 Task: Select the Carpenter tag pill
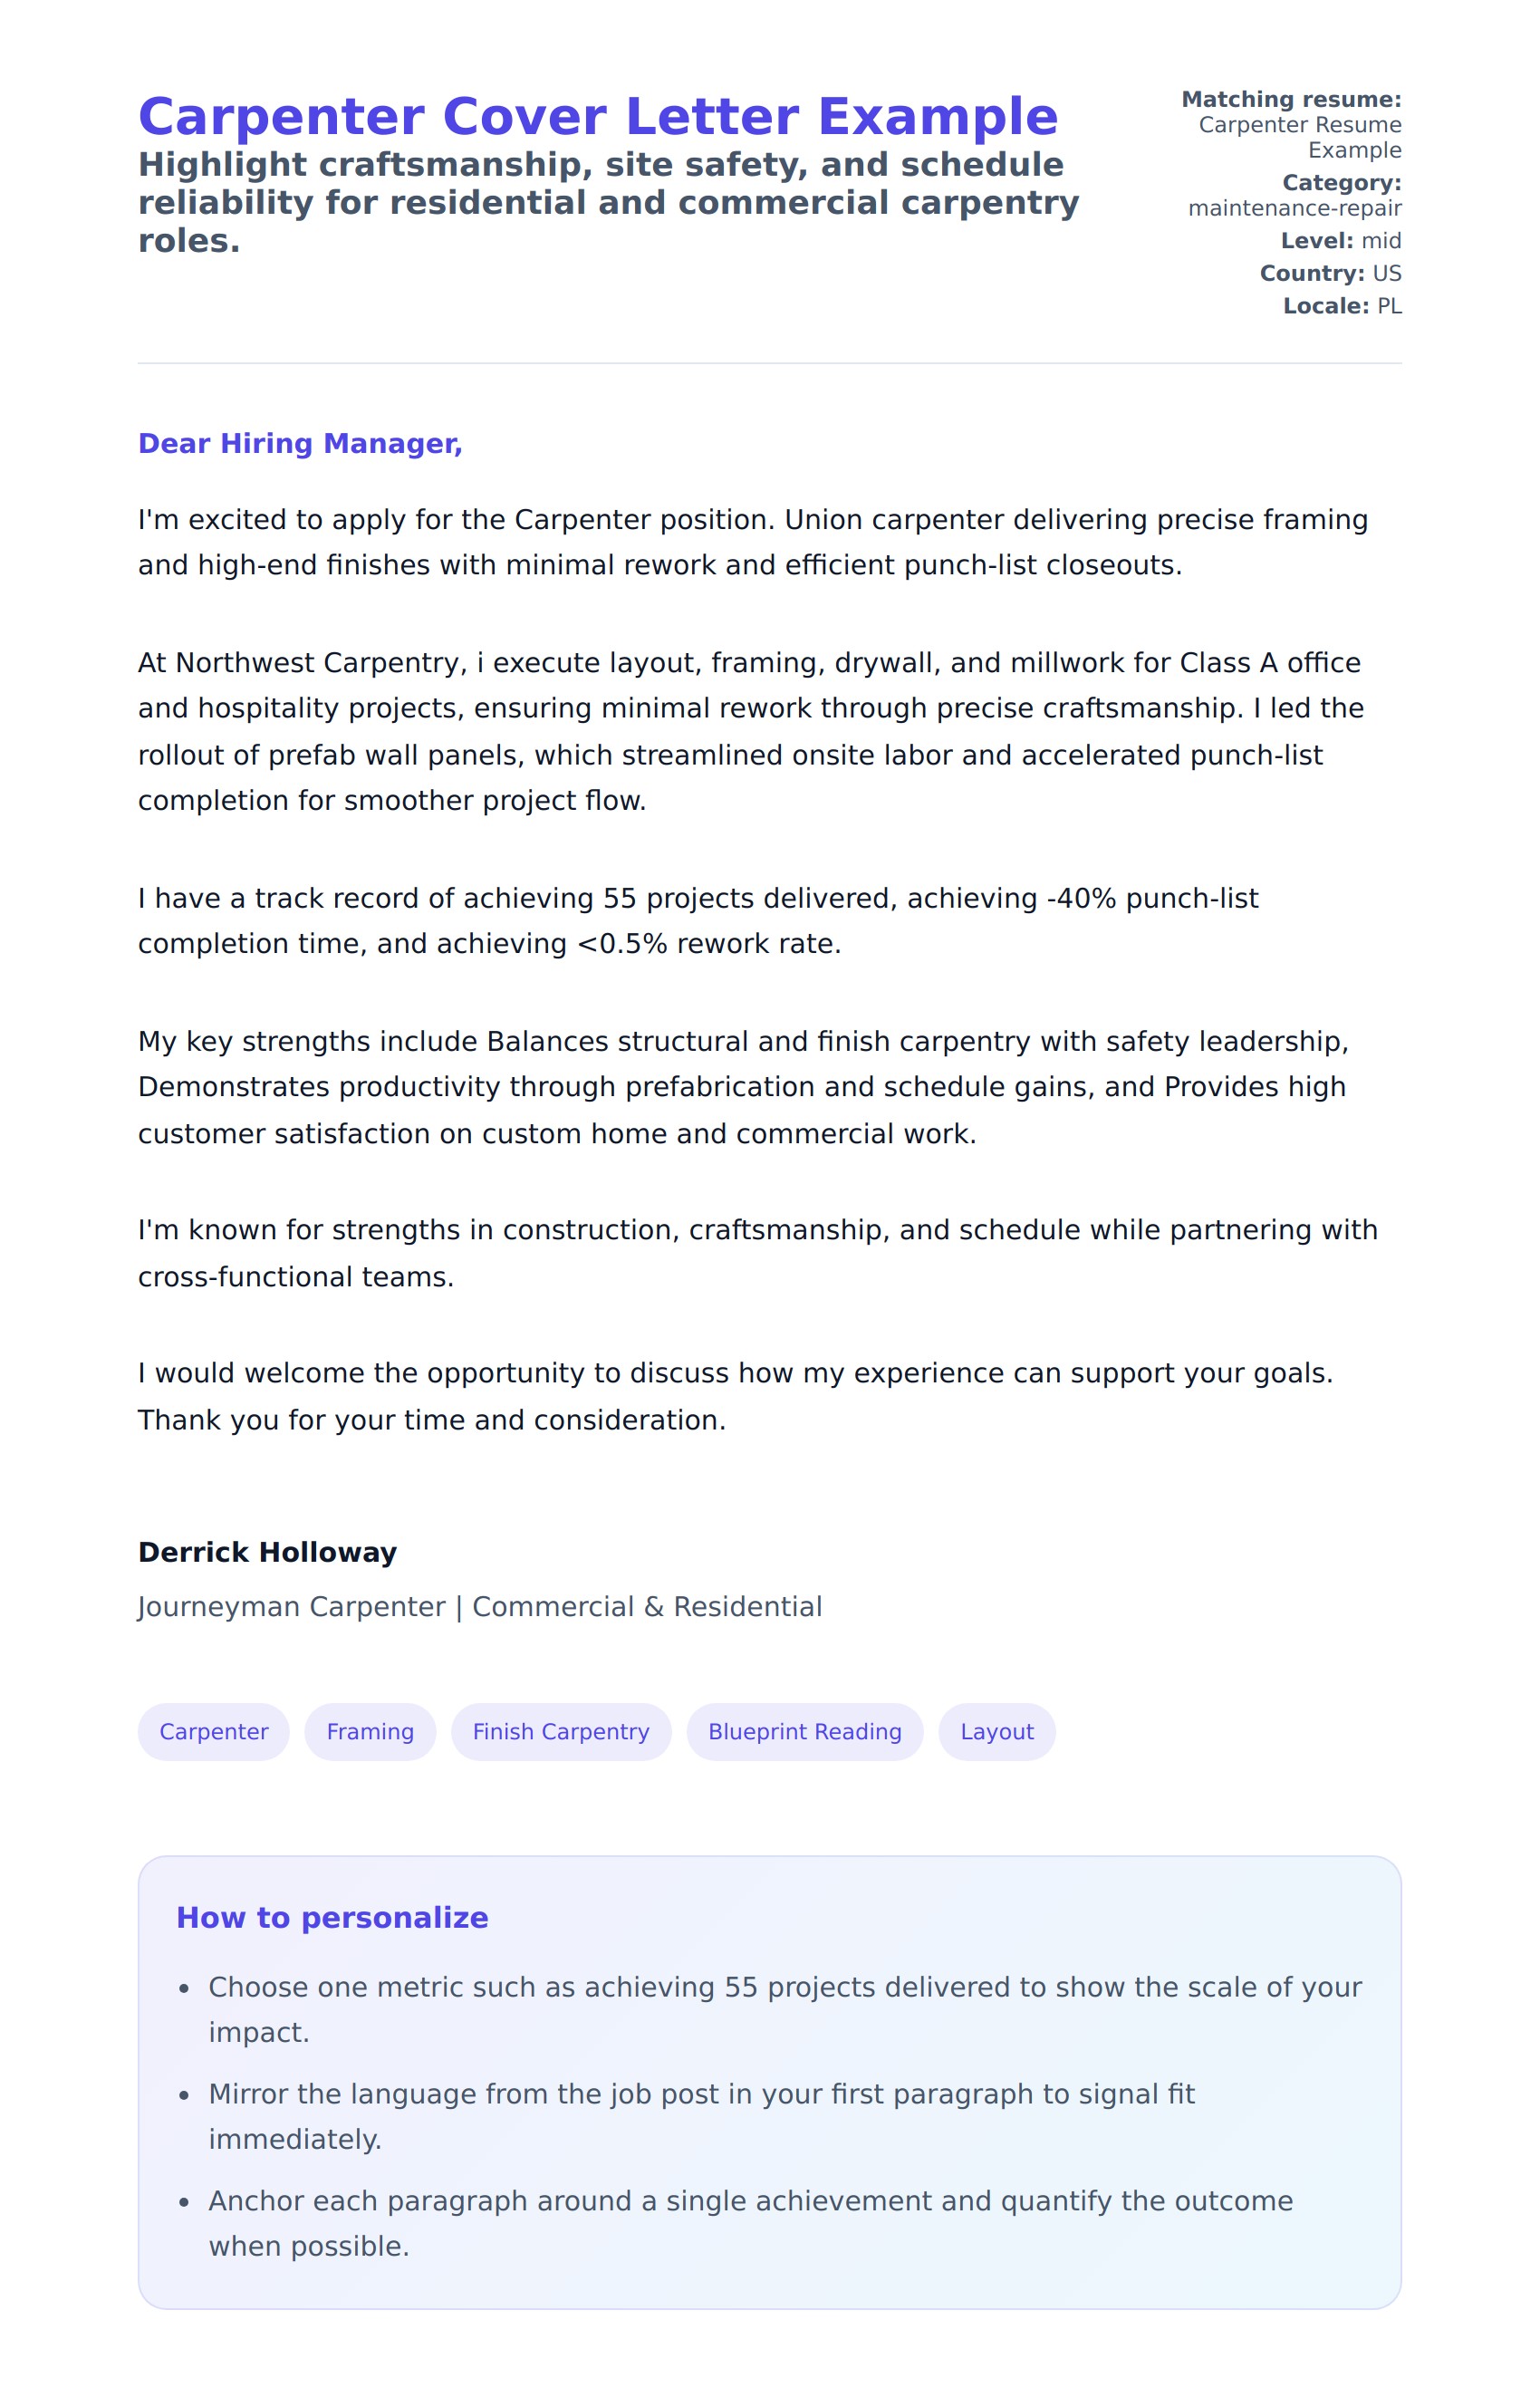pyautogui.click(x=213, y=1731)
